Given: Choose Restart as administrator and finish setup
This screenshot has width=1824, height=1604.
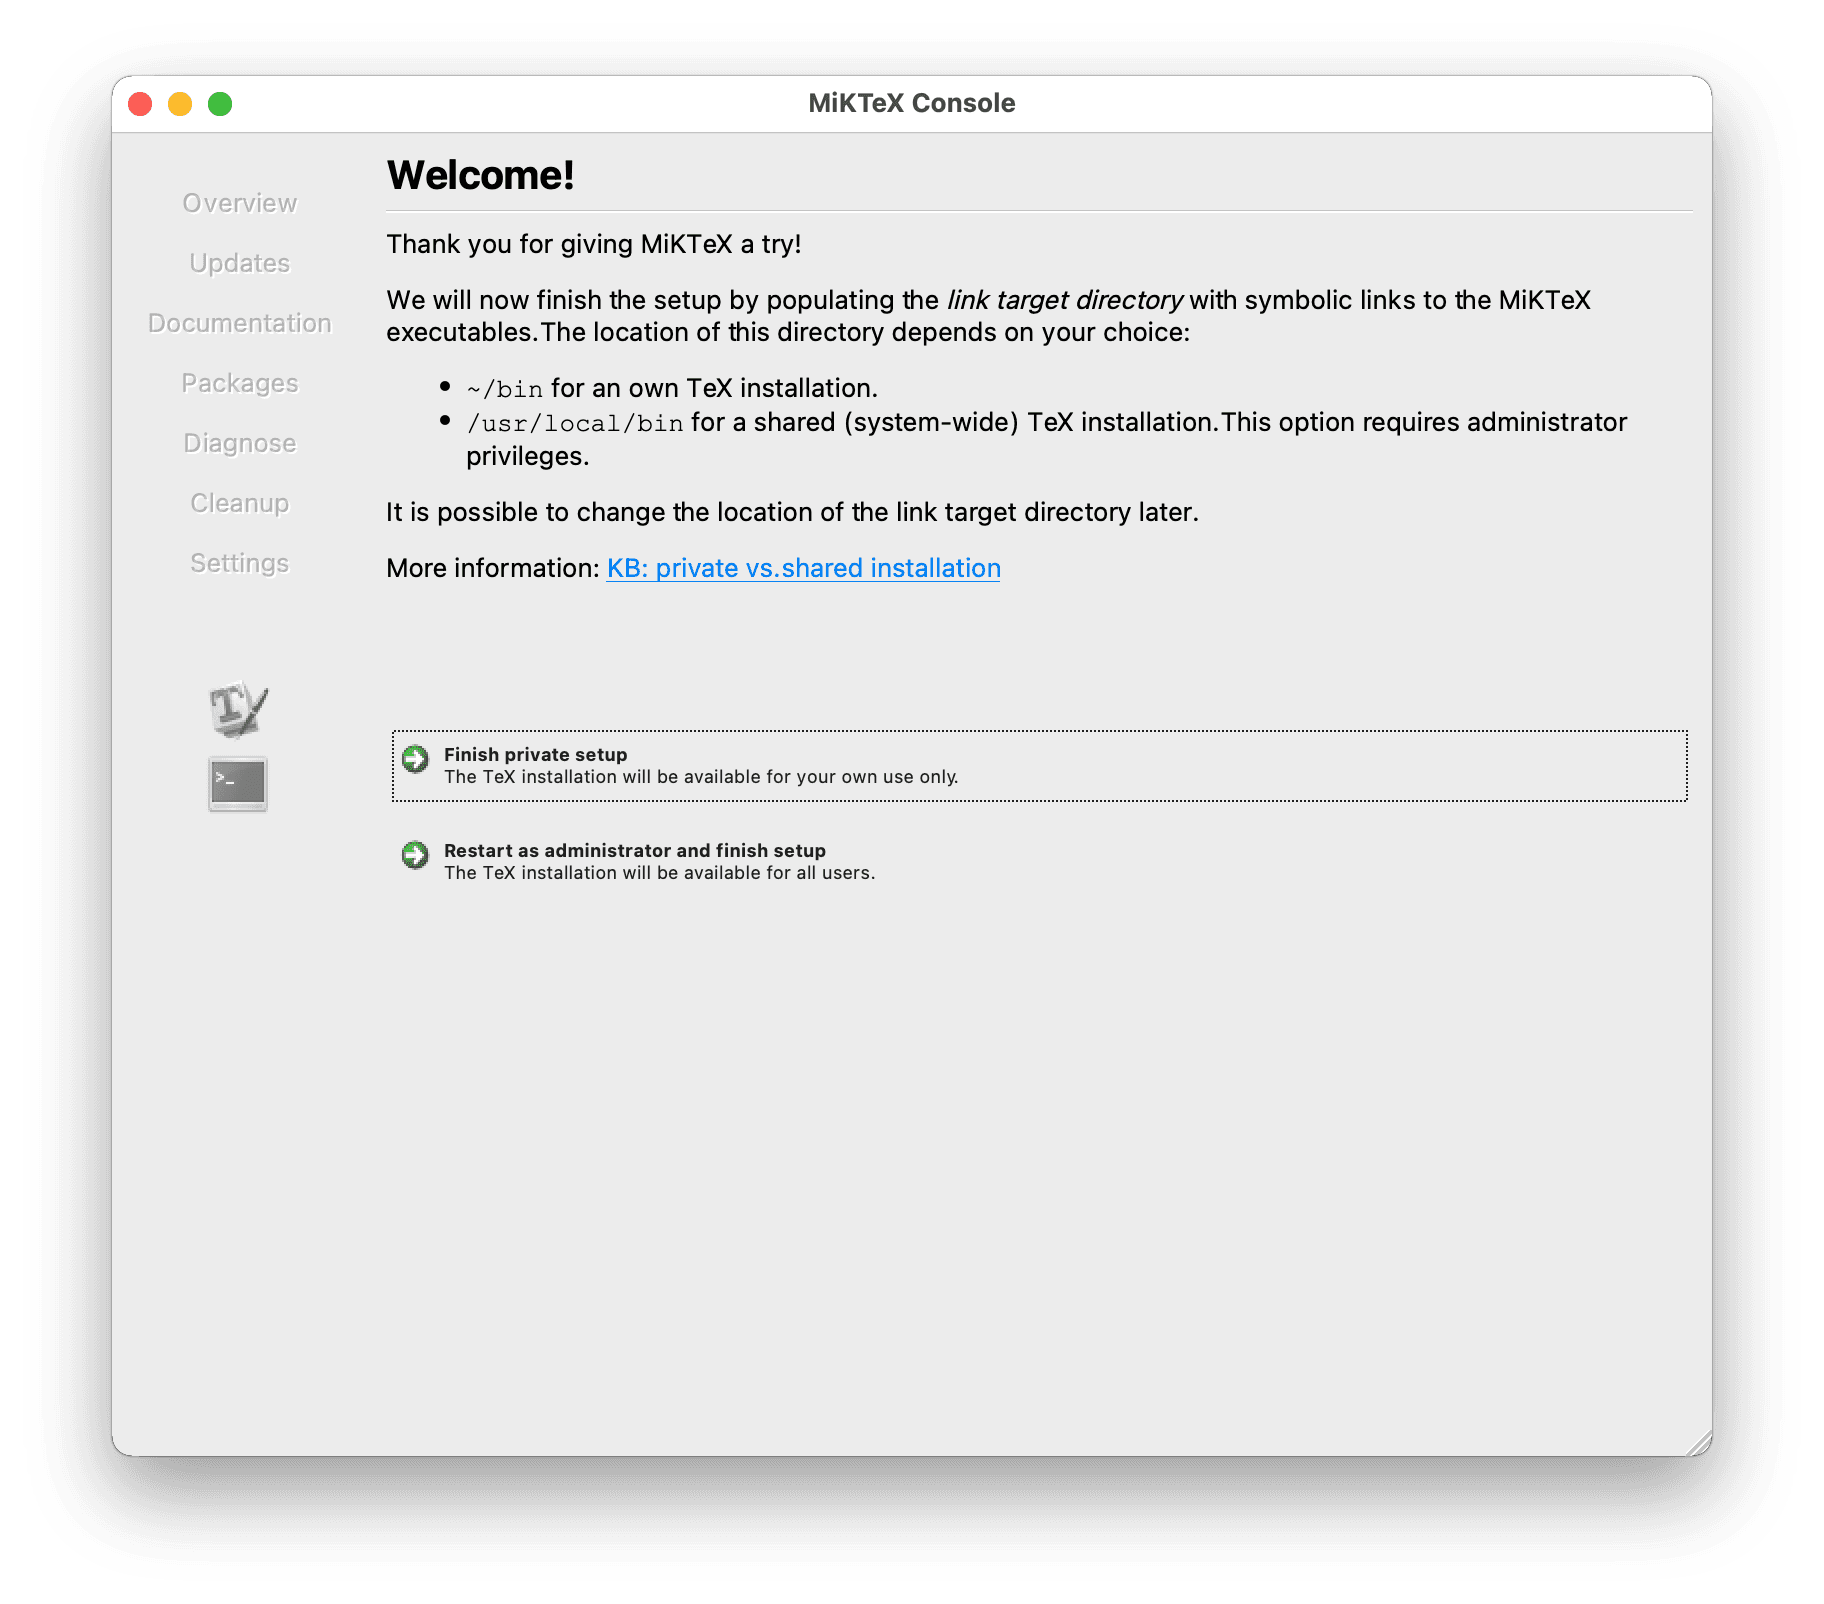Looking at the screenshot, I should click(x=1039, y=861).
